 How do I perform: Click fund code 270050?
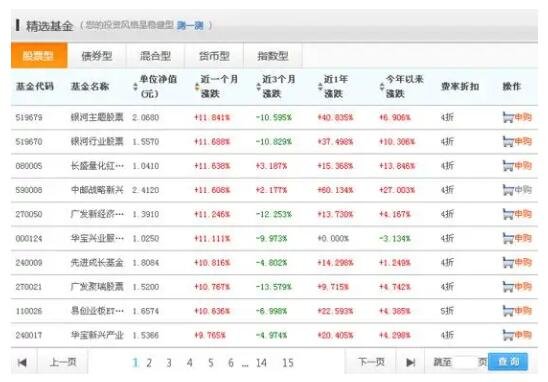coord(29,214)
